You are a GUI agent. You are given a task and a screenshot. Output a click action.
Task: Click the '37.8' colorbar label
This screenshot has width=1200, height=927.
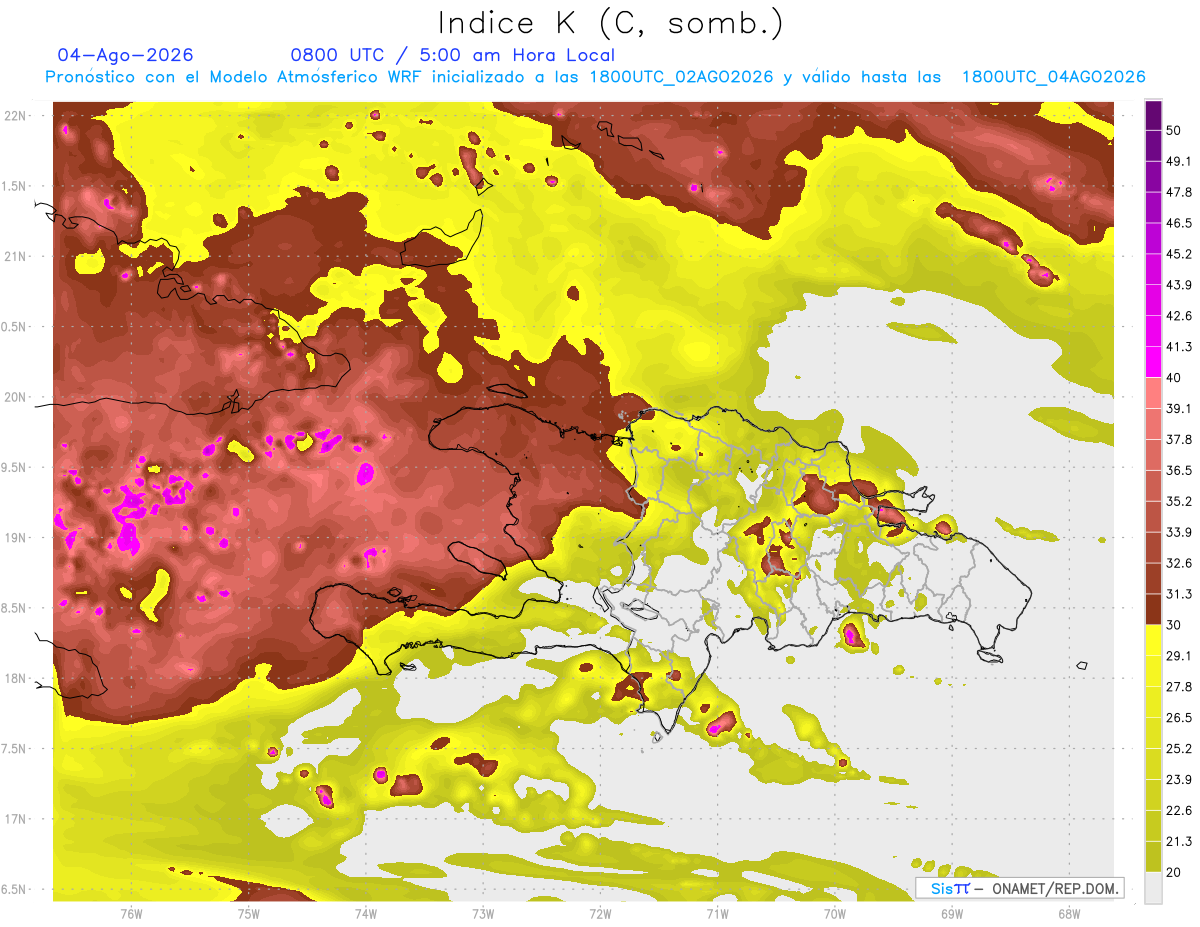click(x=1179, y=439)
